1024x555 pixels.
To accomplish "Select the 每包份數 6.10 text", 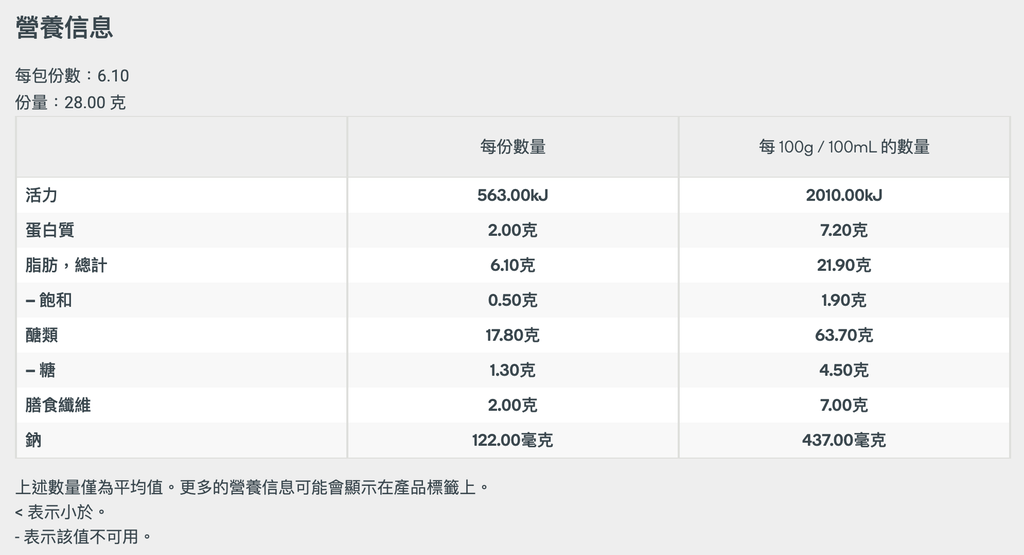I will point(72,76).
